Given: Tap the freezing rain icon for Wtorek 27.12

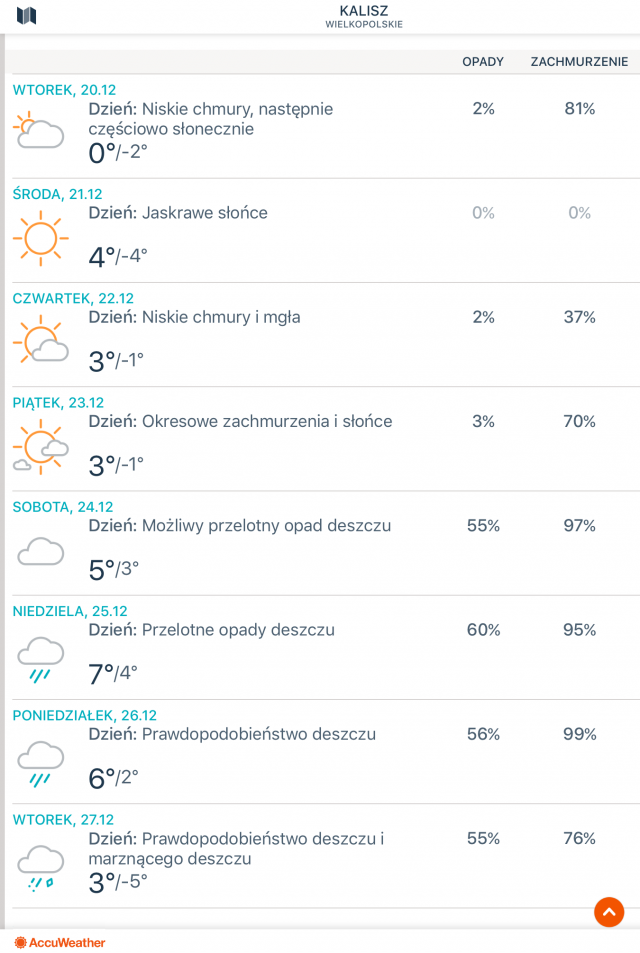Looking at the screenshot, I should pyautogui.click(x=41, y=869).
